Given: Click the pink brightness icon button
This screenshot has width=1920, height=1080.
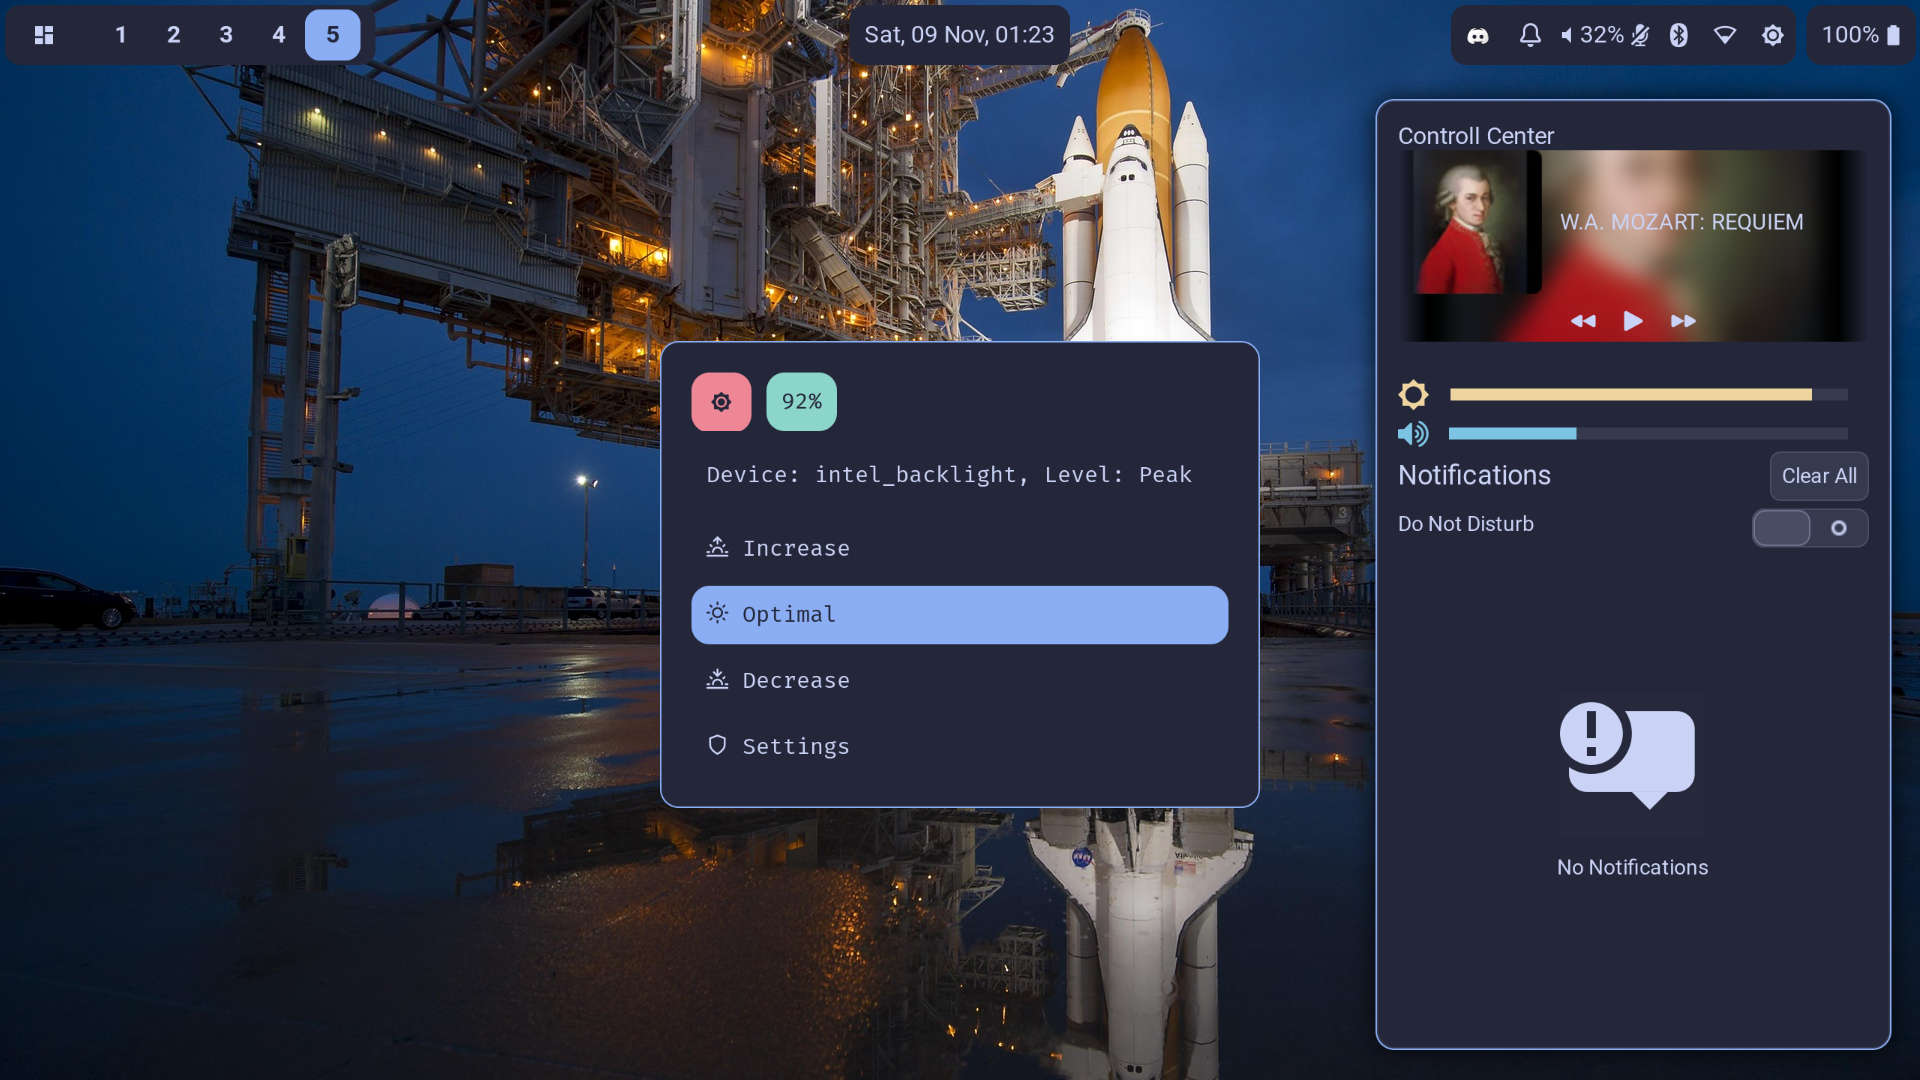Looking at the screenshot, I should [x=721, y=402].
